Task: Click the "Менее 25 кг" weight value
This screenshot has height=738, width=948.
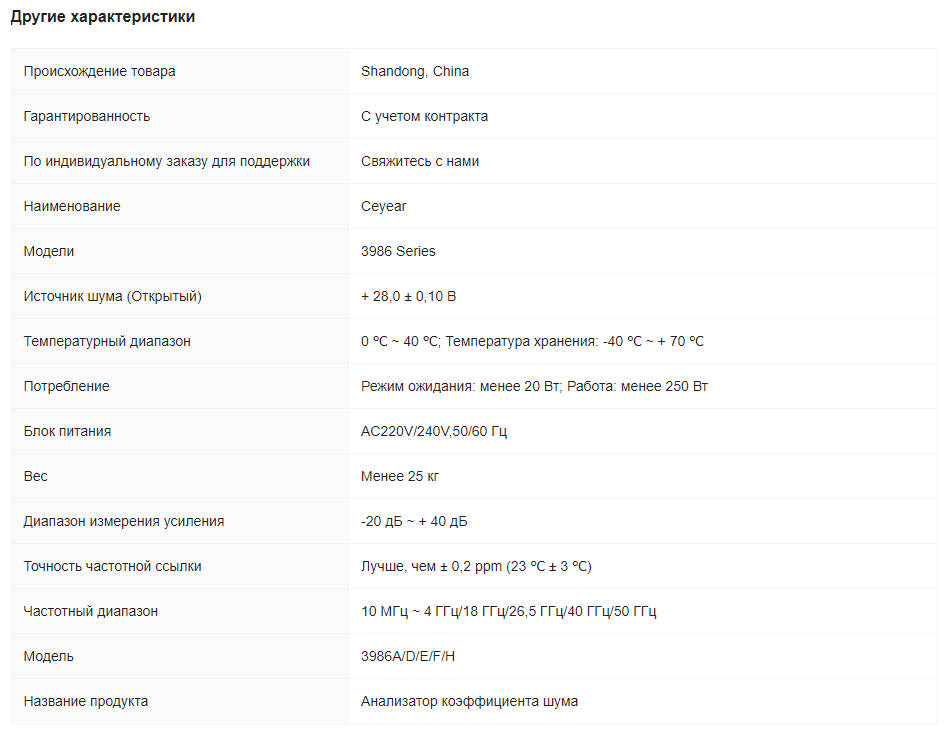Action: (400, 476)
